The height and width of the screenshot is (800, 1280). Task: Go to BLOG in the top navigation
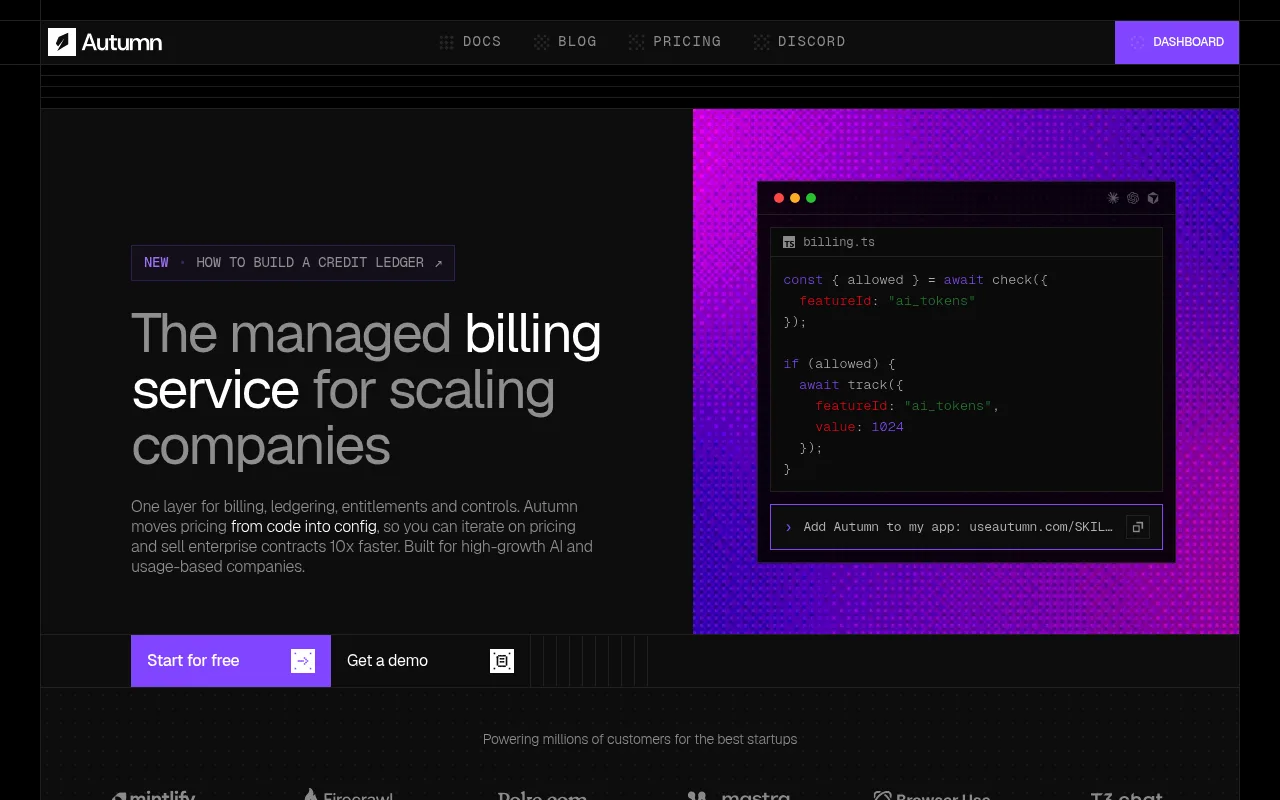(565, 42)
